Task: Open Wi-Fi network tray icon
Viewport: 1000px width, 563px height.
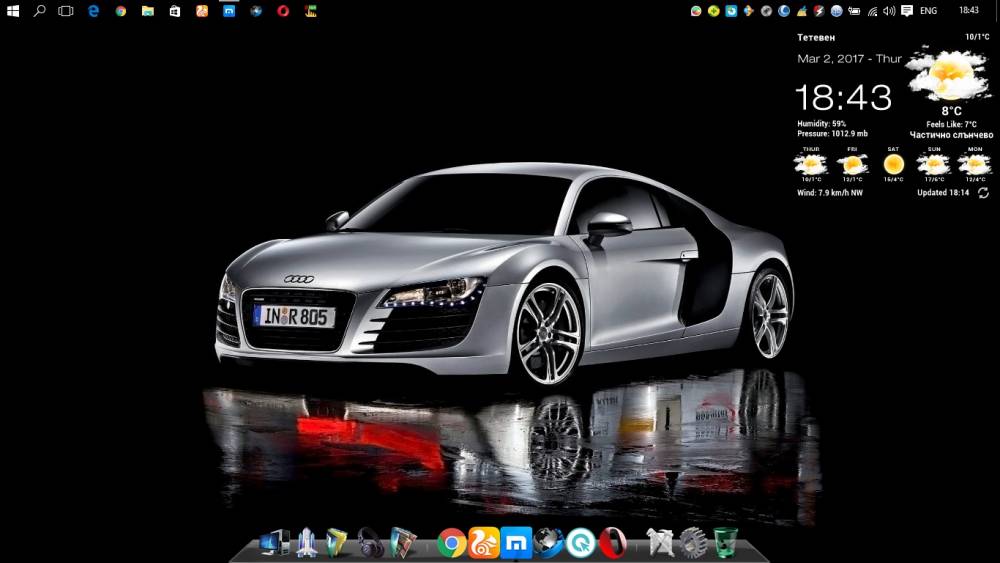Action: point(872,11)
